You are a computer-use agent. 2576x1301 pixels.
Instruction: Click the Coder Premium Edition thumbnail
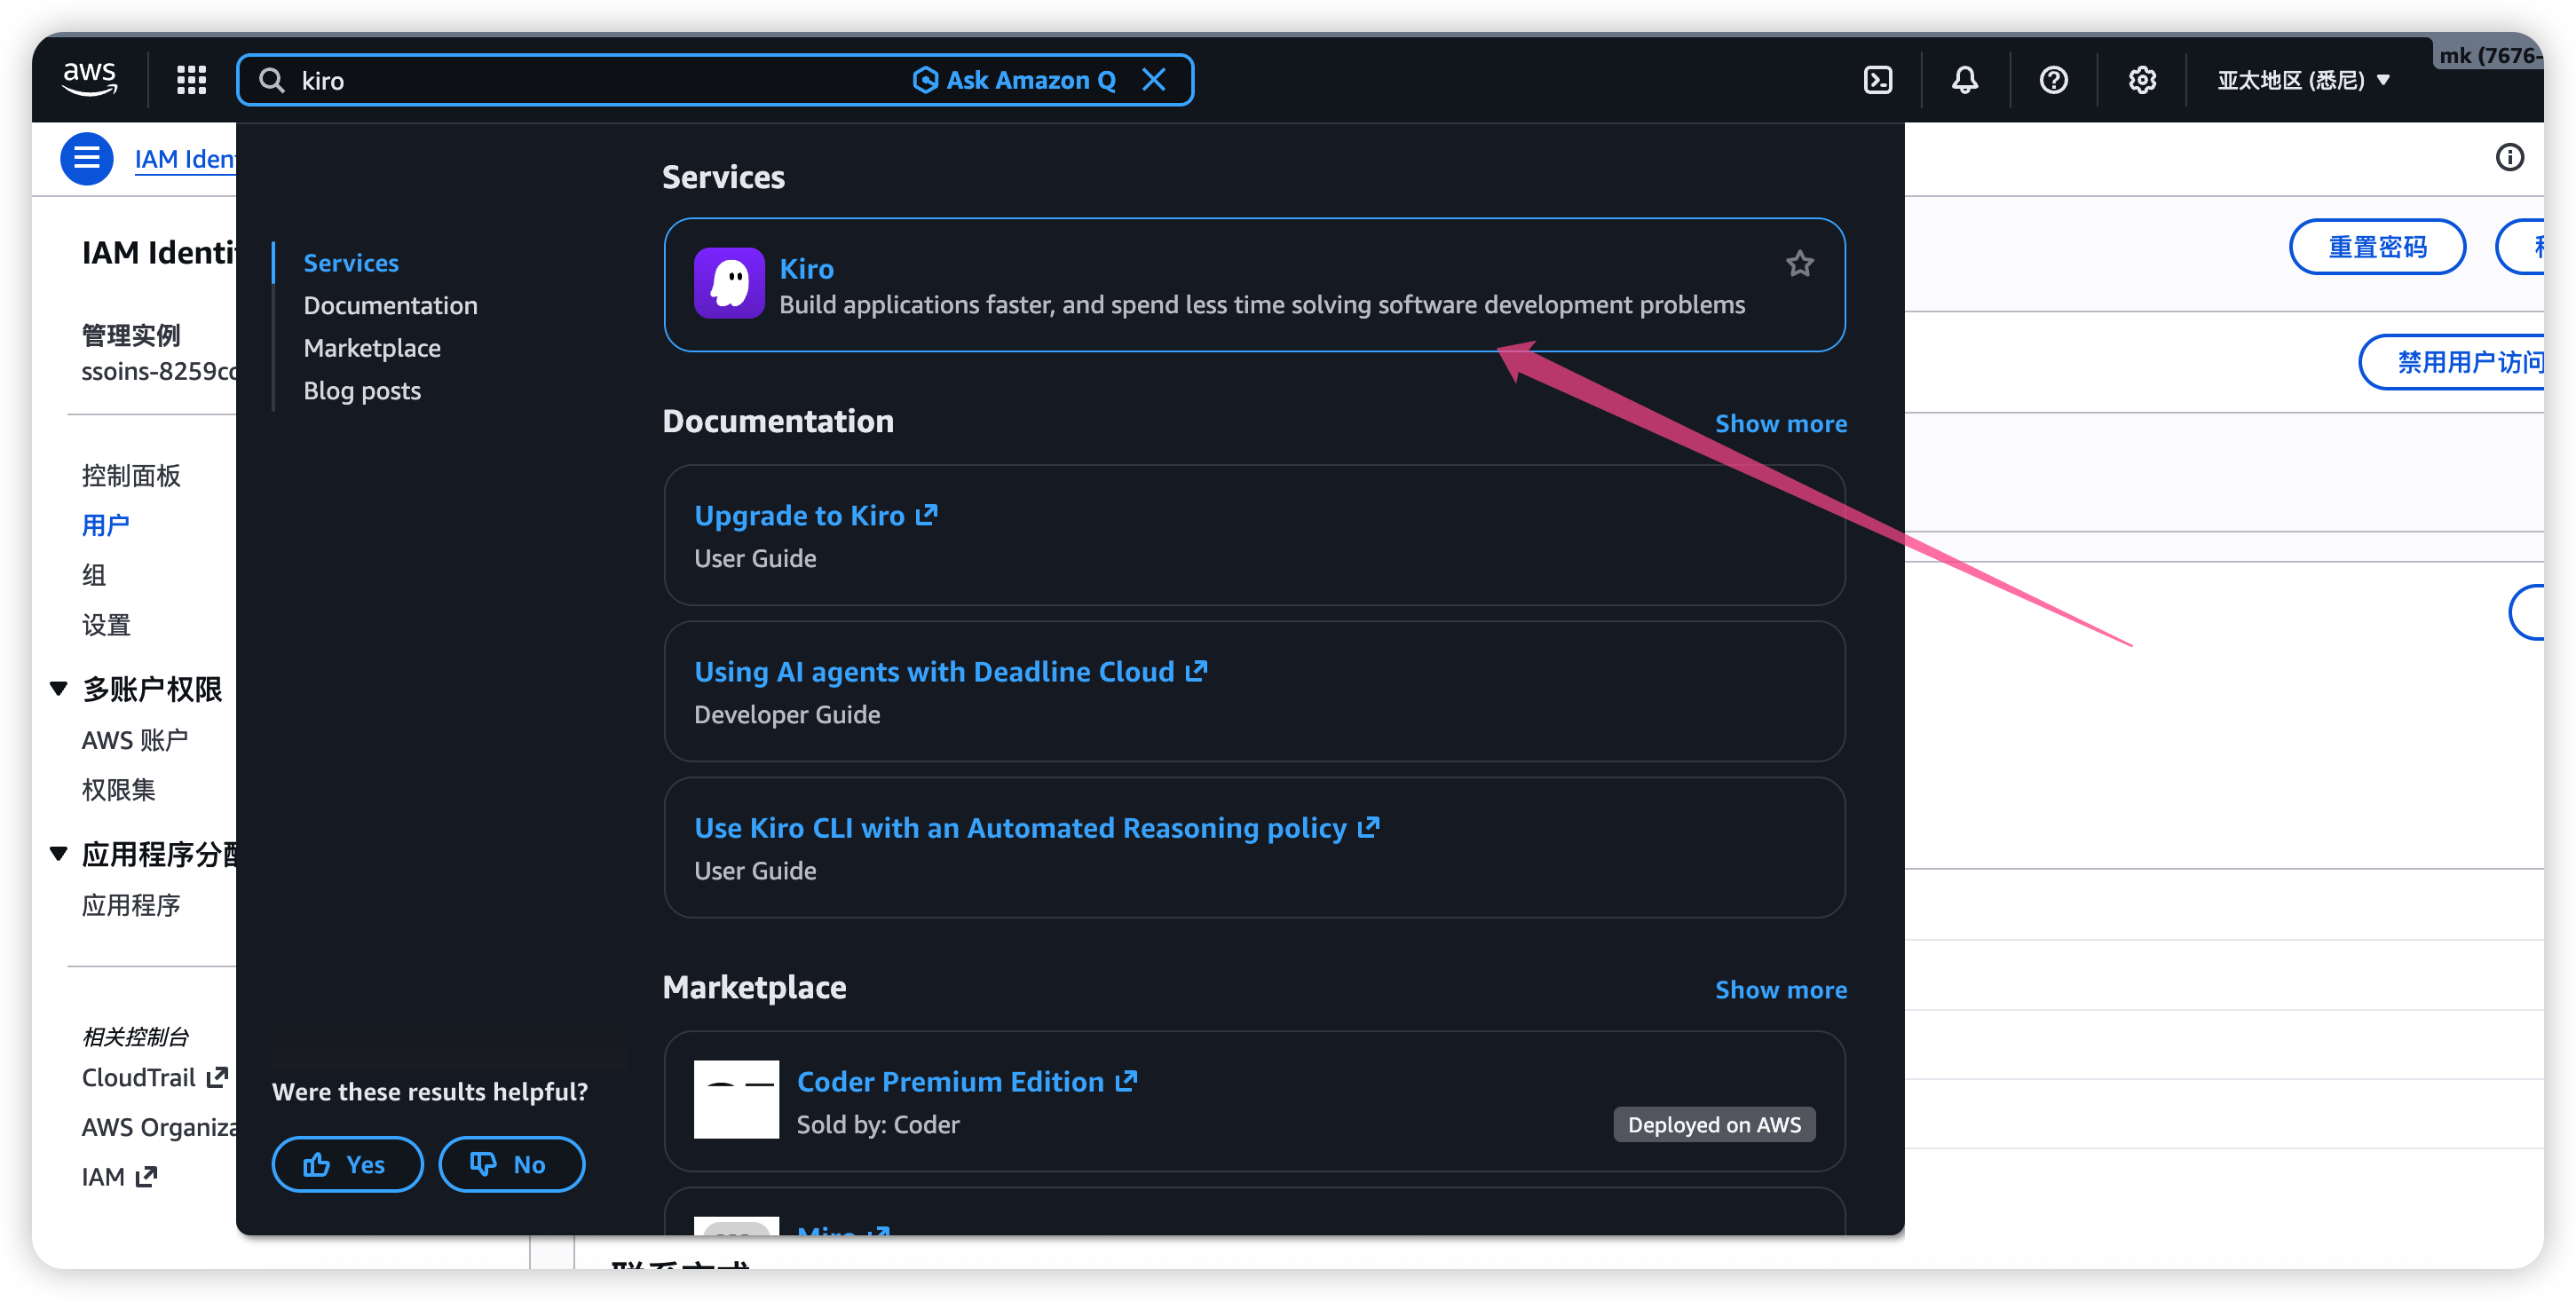click(x=736, y=1099)
